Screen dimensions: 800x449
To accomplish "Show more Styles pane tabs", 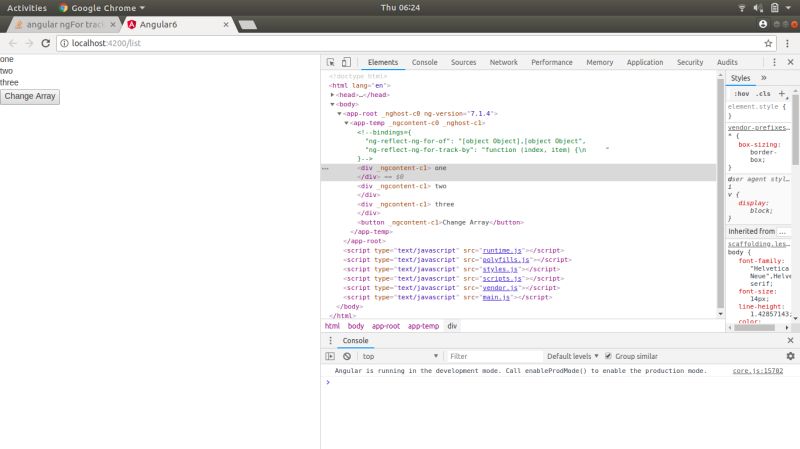I will pos(764,78).
